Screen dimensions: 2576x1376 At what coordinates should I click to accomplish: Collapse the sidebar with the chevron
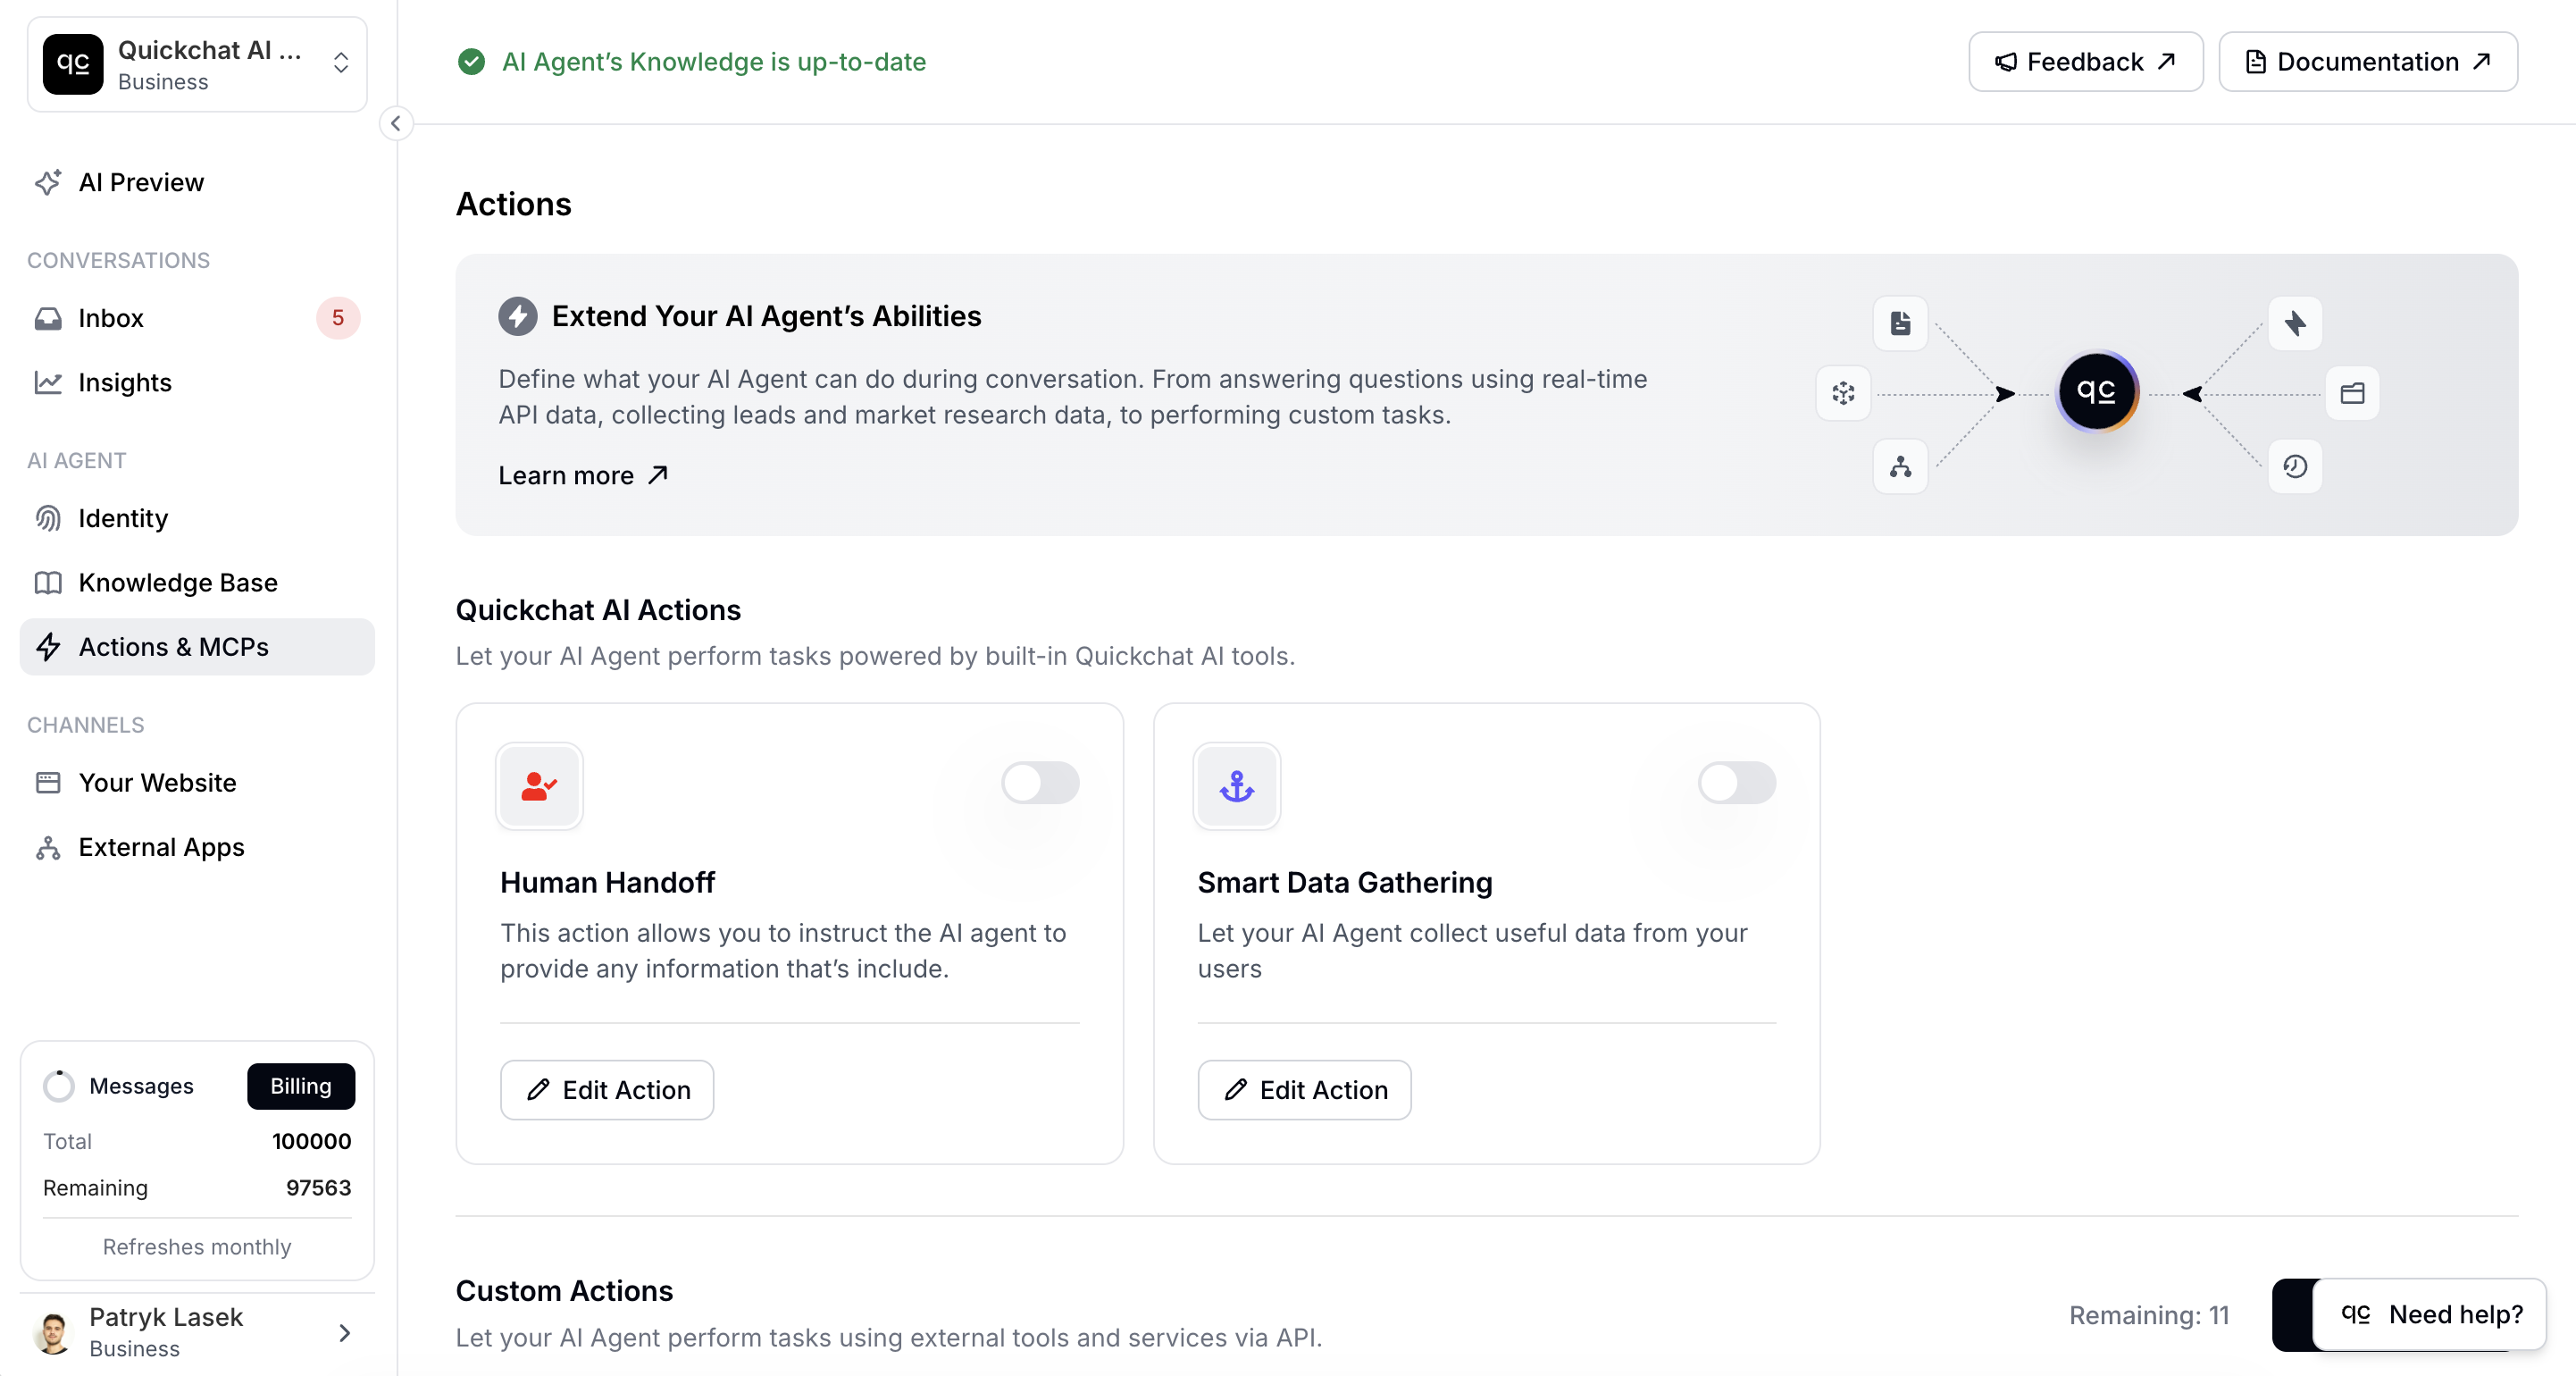396,124
